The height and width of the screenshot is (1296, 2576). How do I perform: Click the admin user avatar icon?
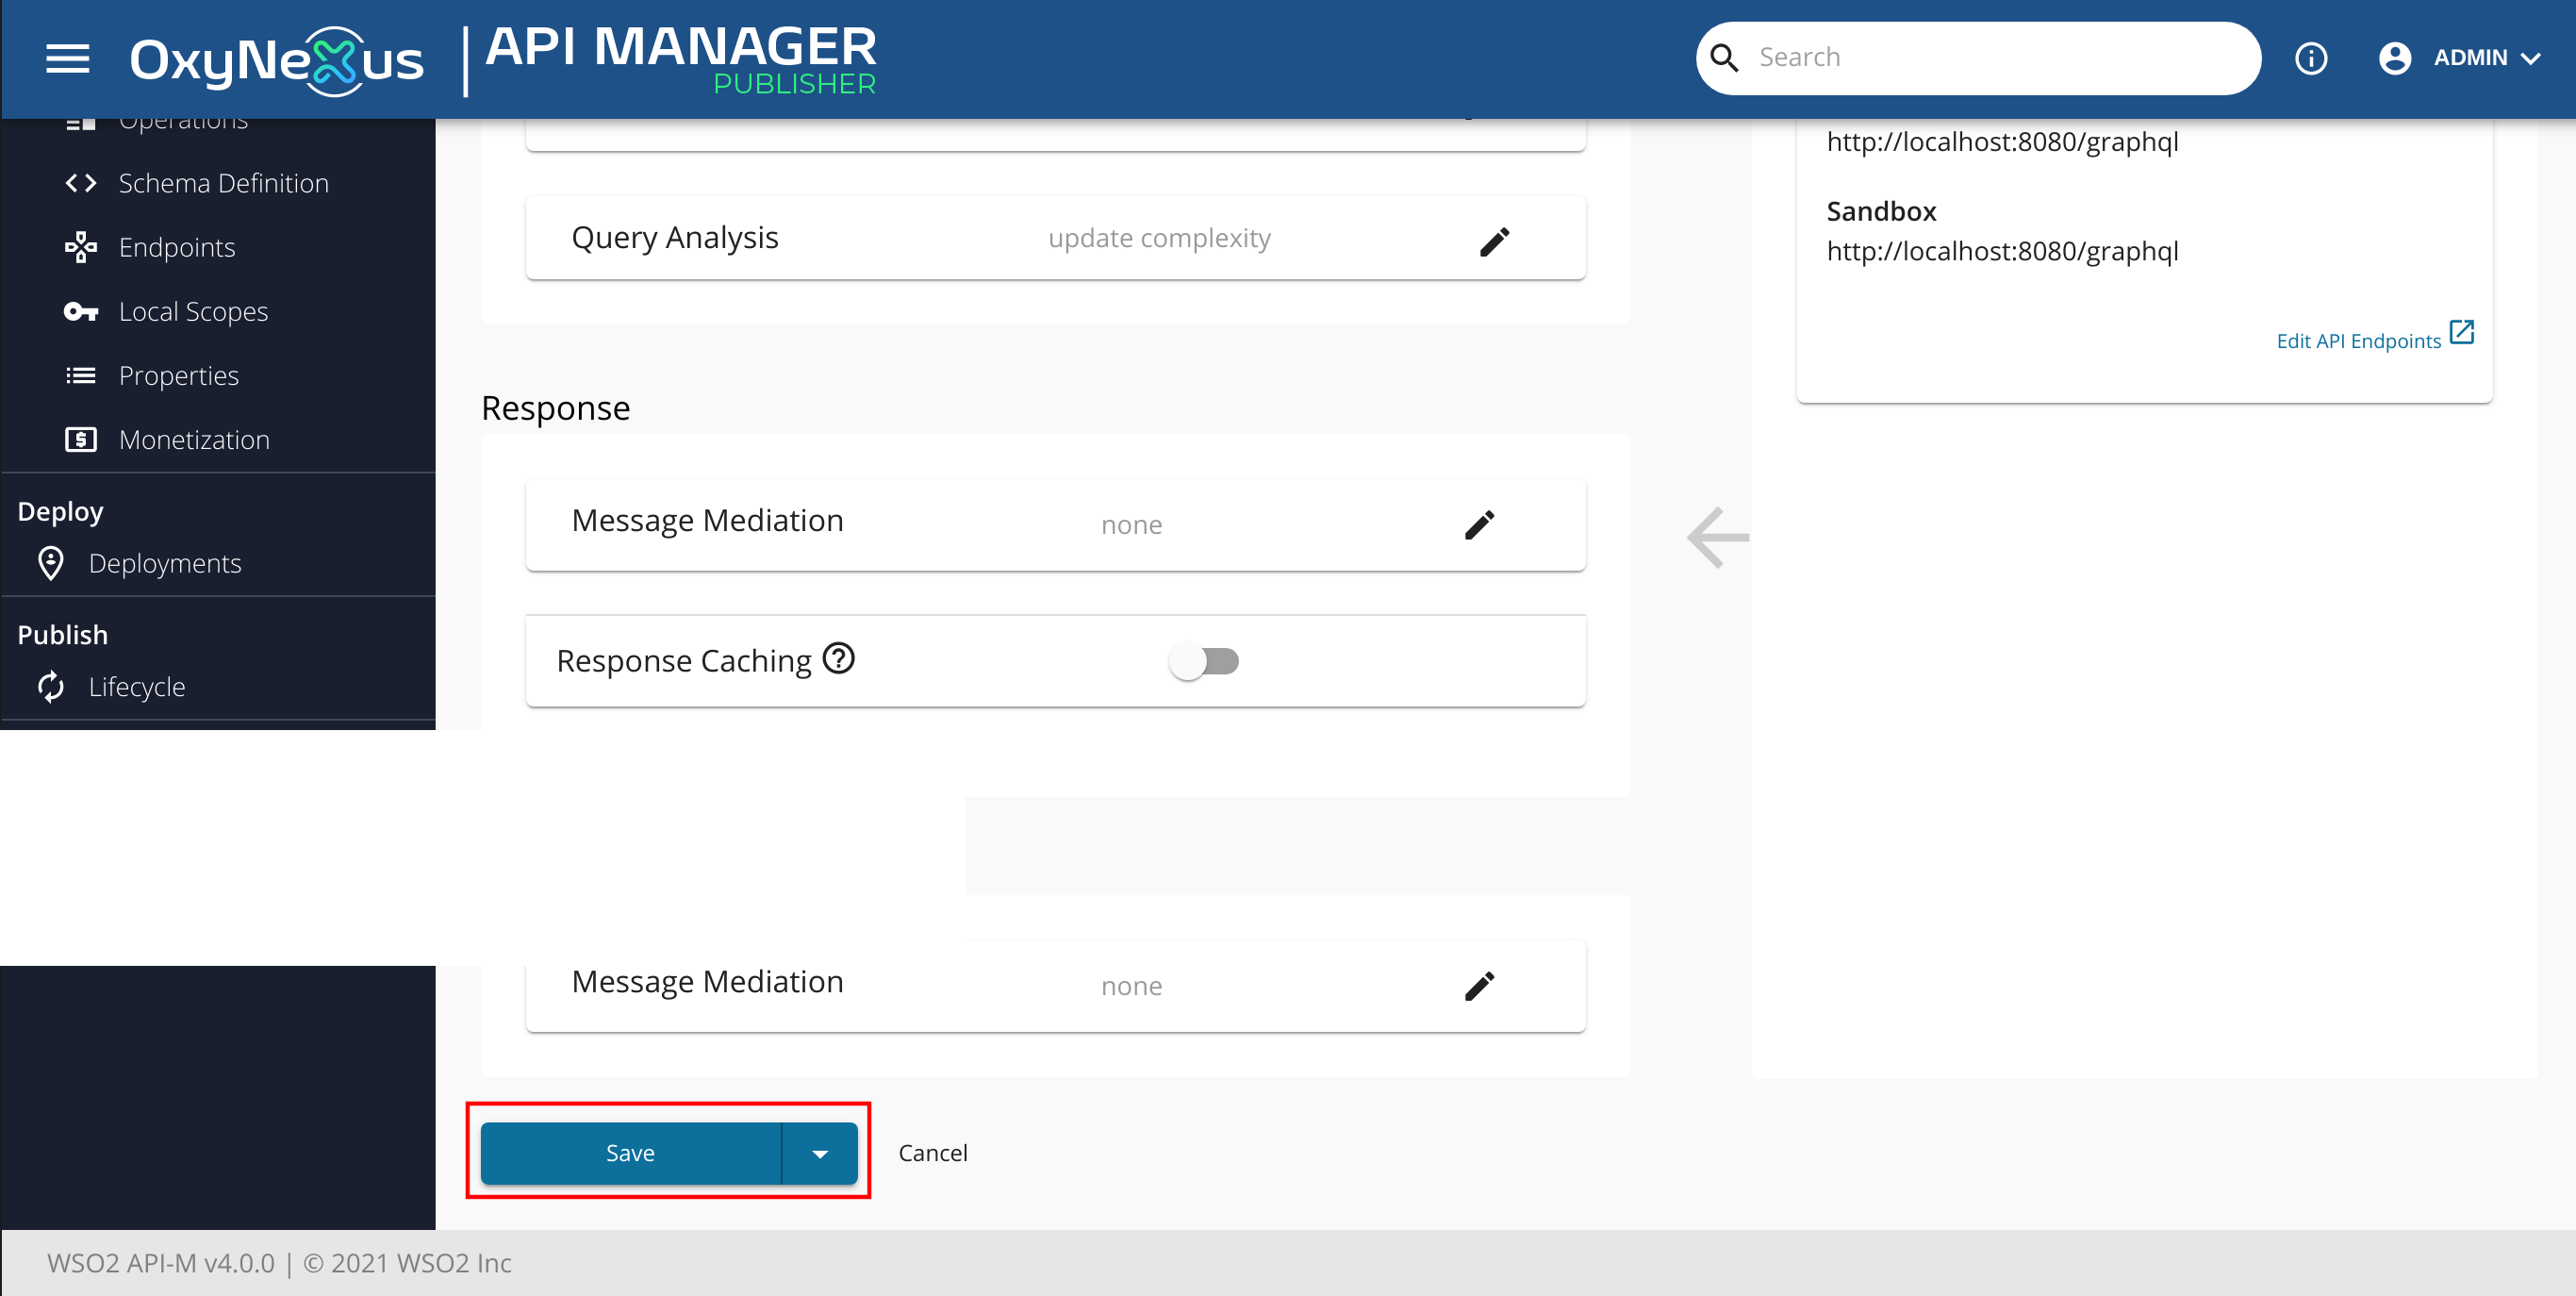(x=2394, y=58)
